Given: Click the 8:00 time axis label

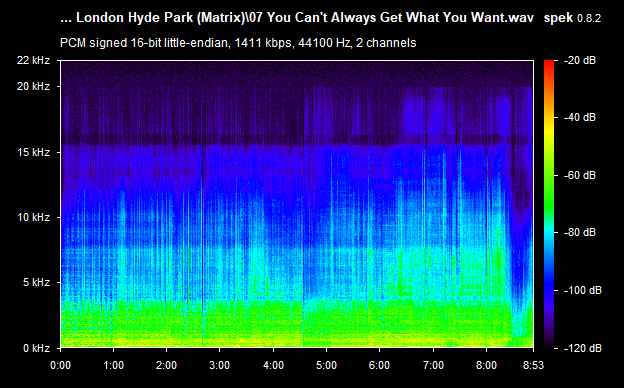Looking at the screenshot, I should pyautogui.click(x=486, y=365).
